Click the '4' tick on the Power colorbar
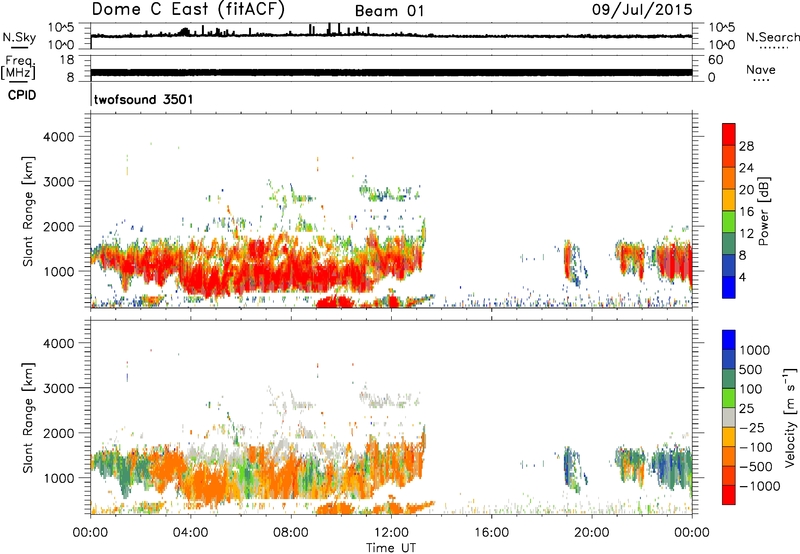 (x=742, y=277)
